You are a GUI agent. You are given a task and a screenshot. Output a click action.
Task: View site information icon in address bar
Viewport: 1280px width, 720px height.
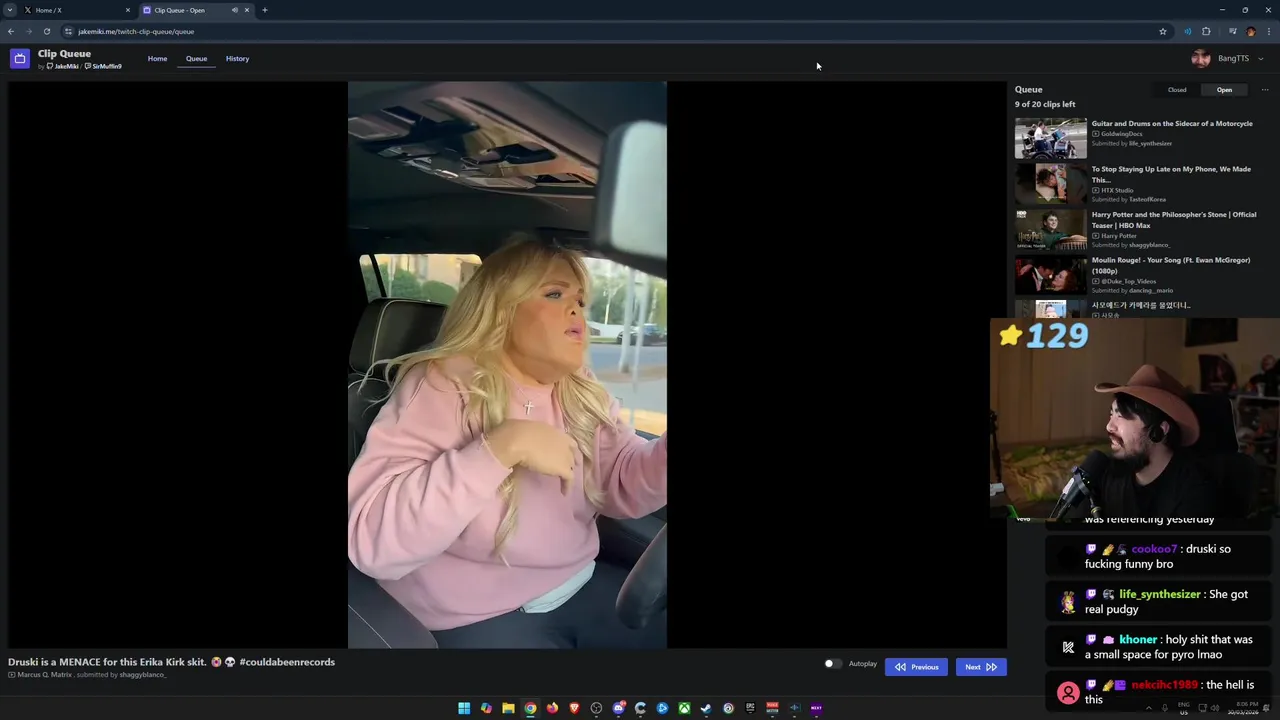[68, 31]
